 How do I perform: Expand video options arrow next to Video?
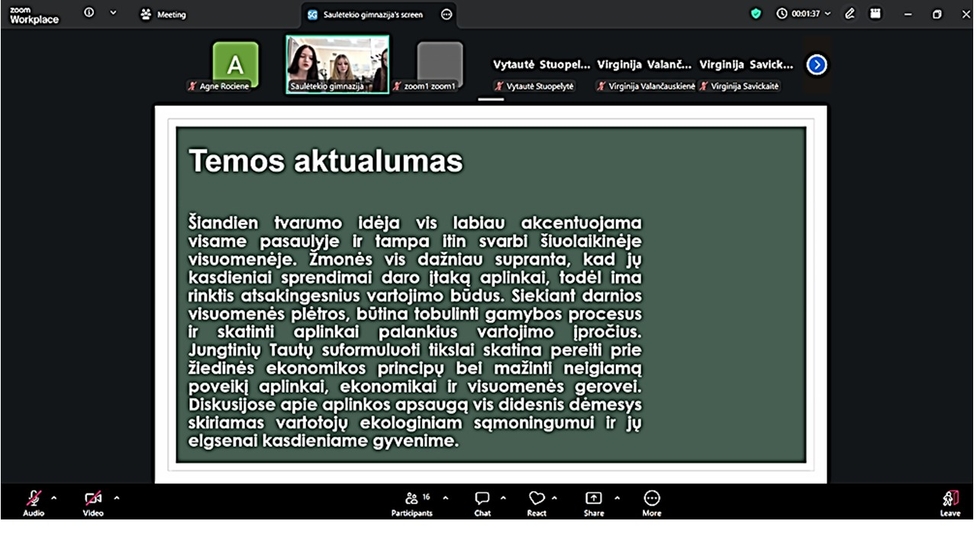[x=116, y=497]
